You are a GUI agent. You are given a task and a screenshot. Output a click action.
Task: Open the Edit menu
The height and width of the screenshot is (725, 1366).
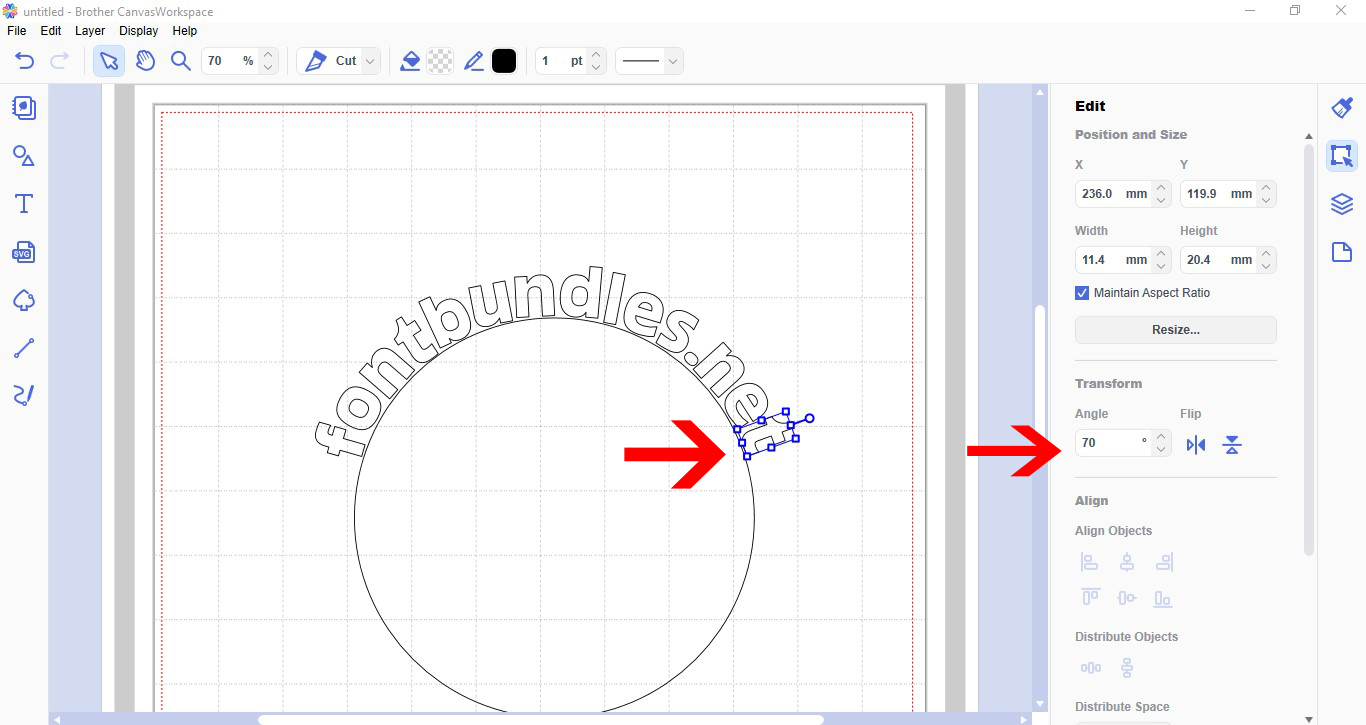[51, 31]
